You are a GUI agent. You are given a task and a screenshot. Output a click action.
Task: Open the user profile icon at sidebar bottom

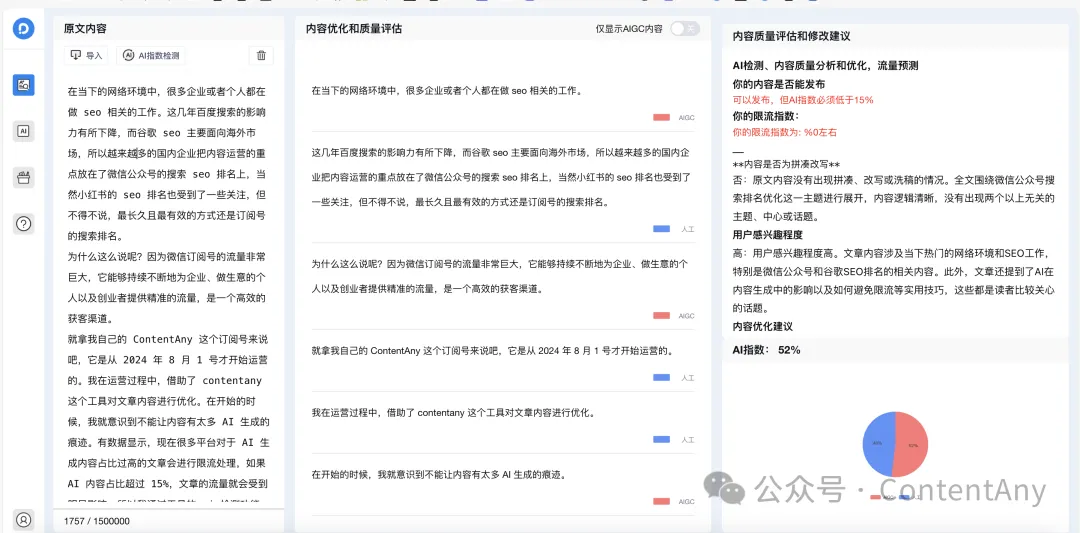pos(24,519)
